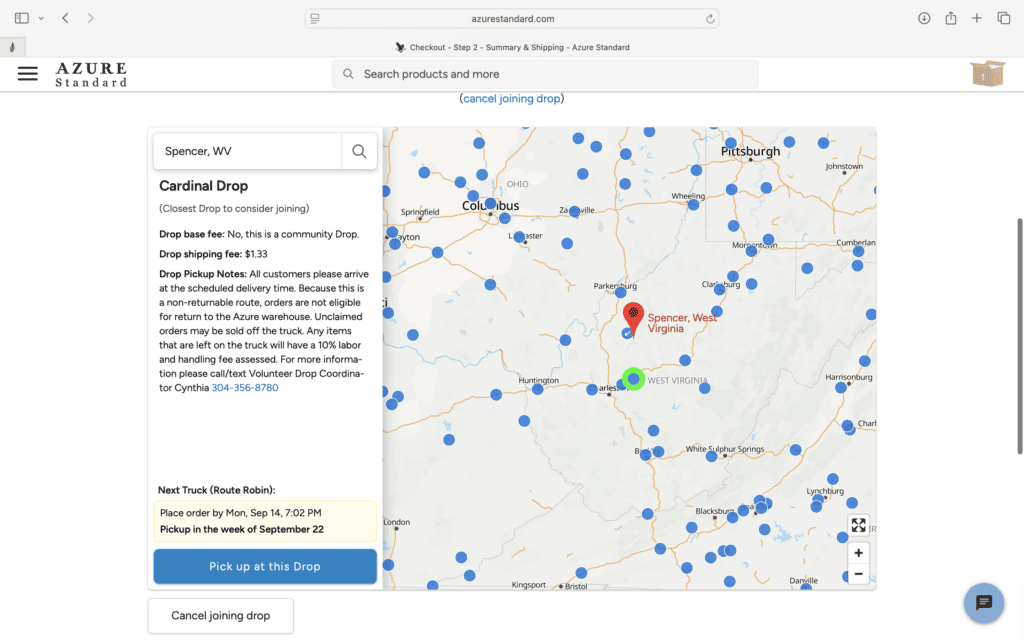Click the drop marker near Harrisonburg
This screenshot has height=640, width=1024.
[840, 387]
